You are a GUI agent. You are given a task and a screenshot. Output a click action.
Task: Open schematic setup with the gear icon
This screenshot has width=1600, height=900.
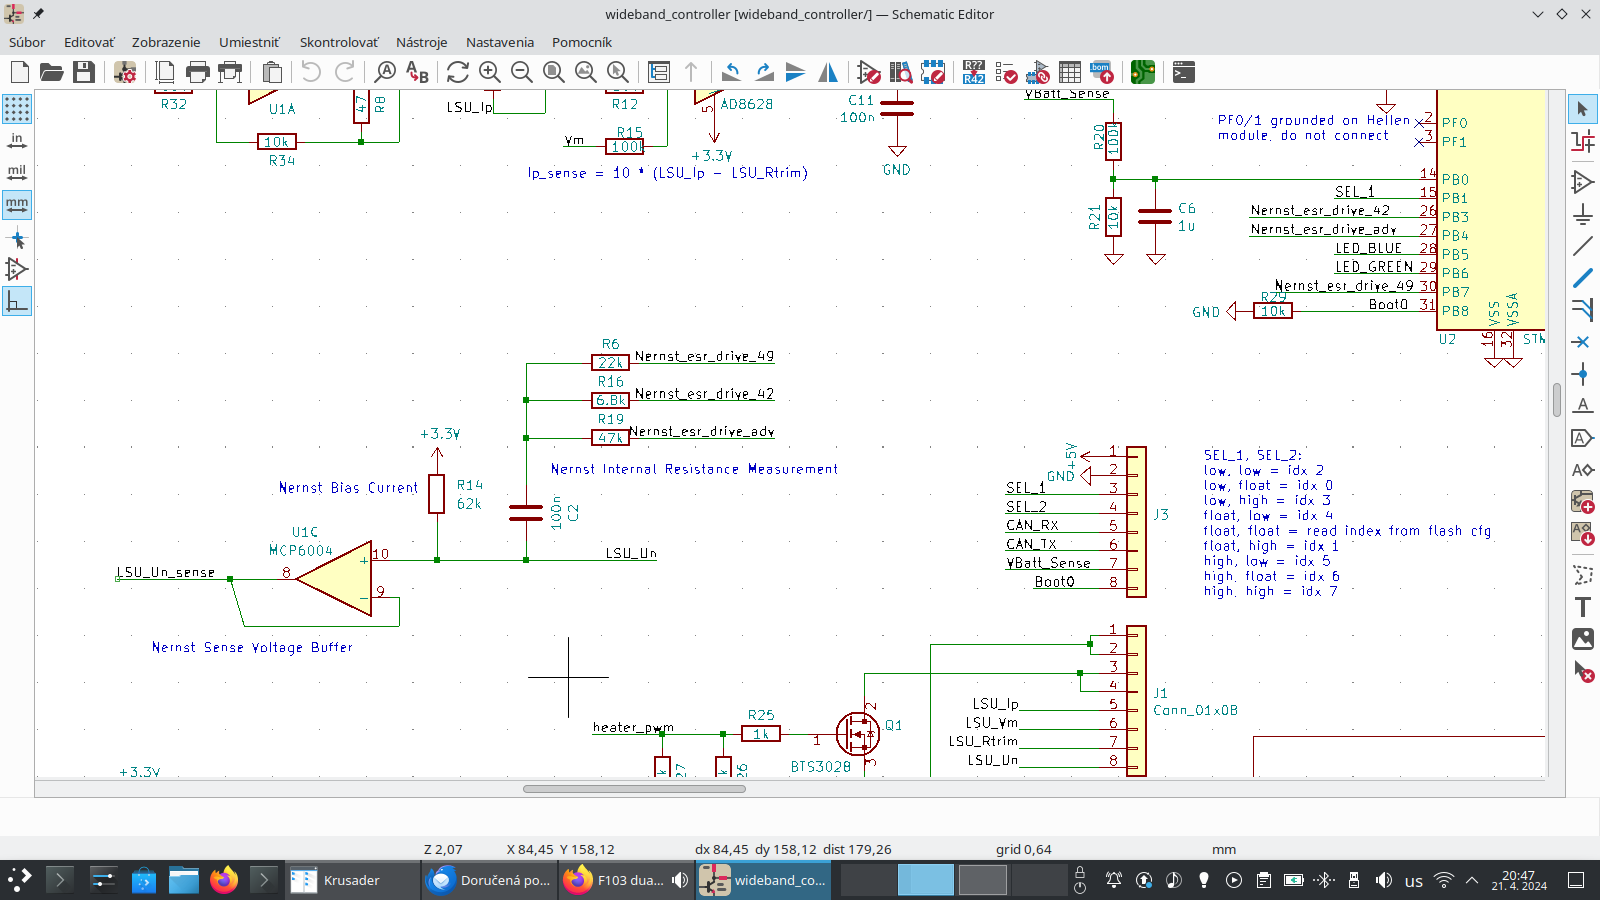[x=125, y=72]
